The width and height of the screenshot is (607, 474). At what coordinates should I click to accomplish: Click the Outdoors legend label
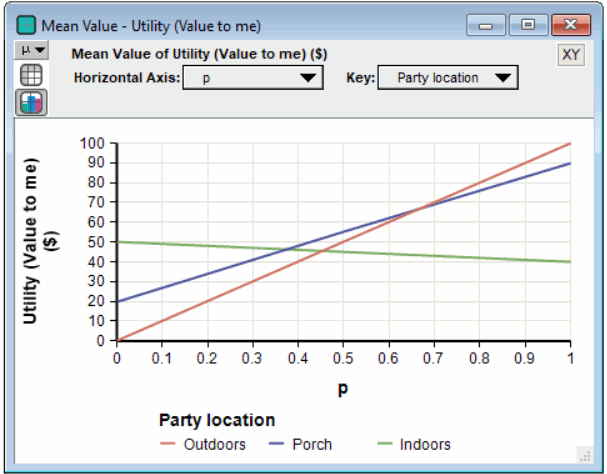(214, 445)
